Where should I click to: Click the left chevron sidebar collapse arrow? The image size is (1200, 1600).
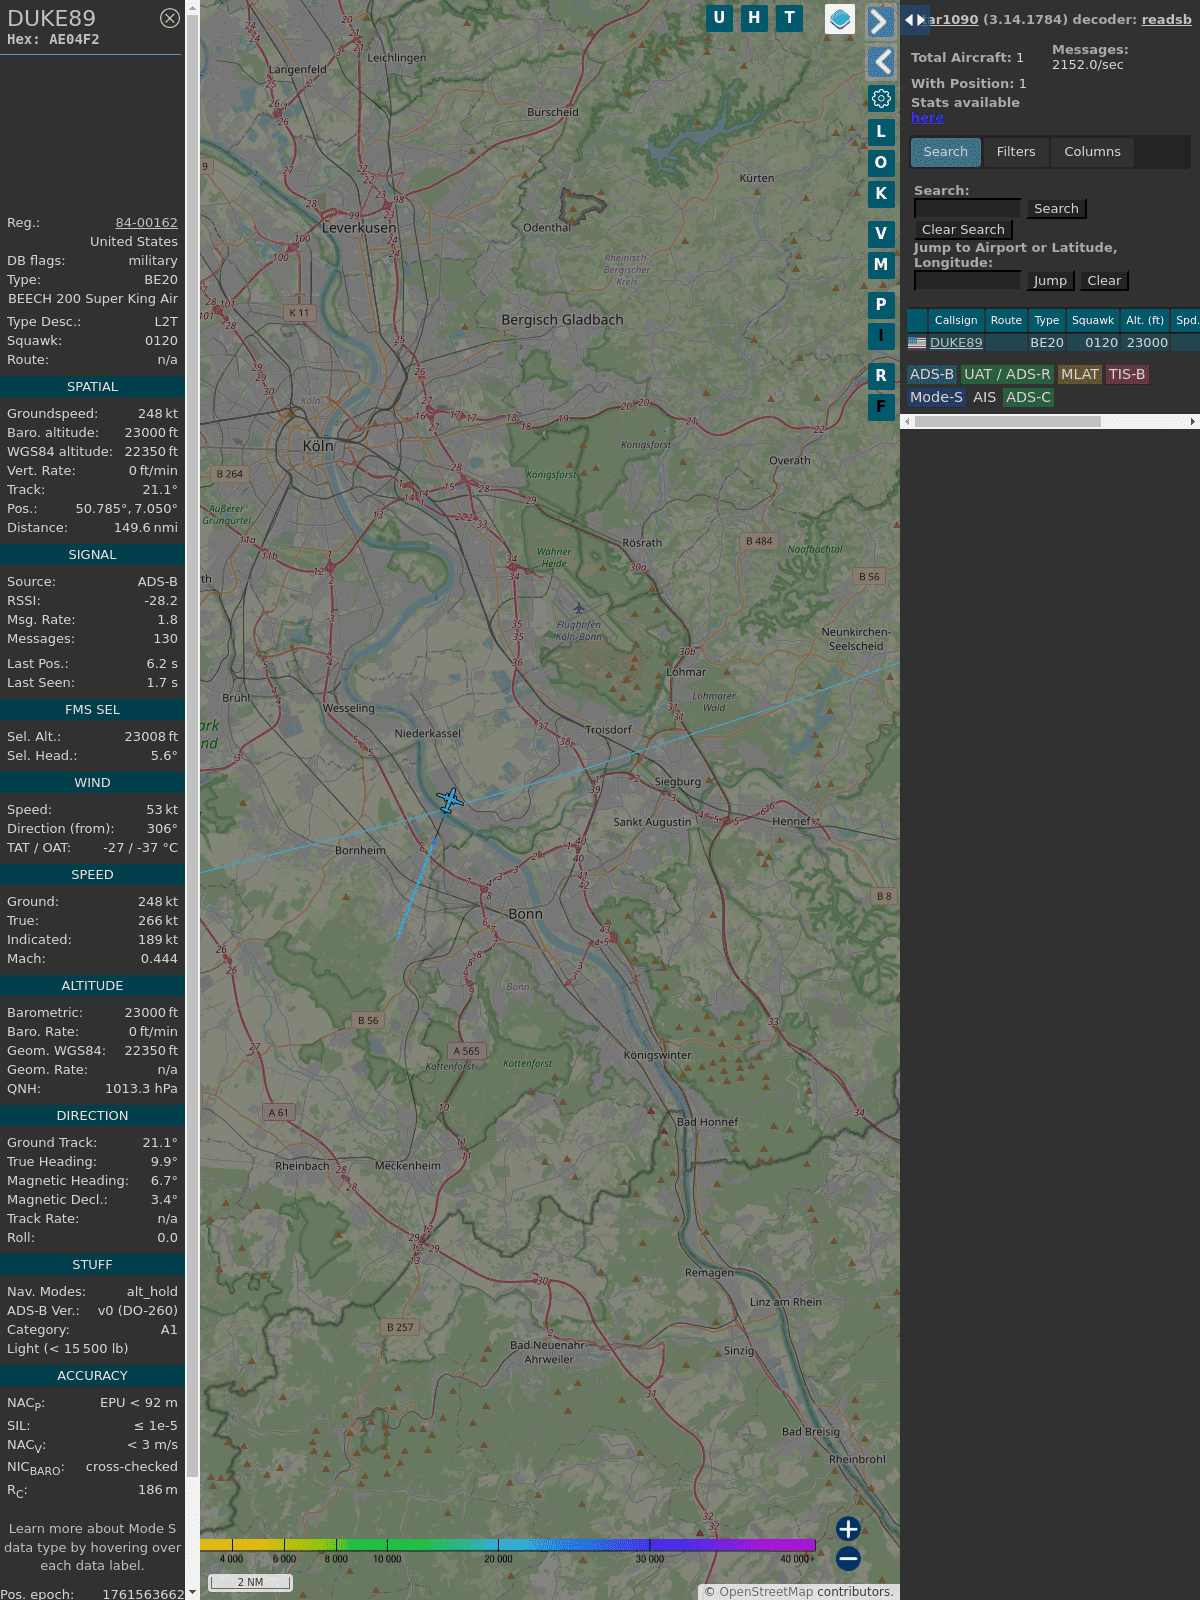coord(880,62)
